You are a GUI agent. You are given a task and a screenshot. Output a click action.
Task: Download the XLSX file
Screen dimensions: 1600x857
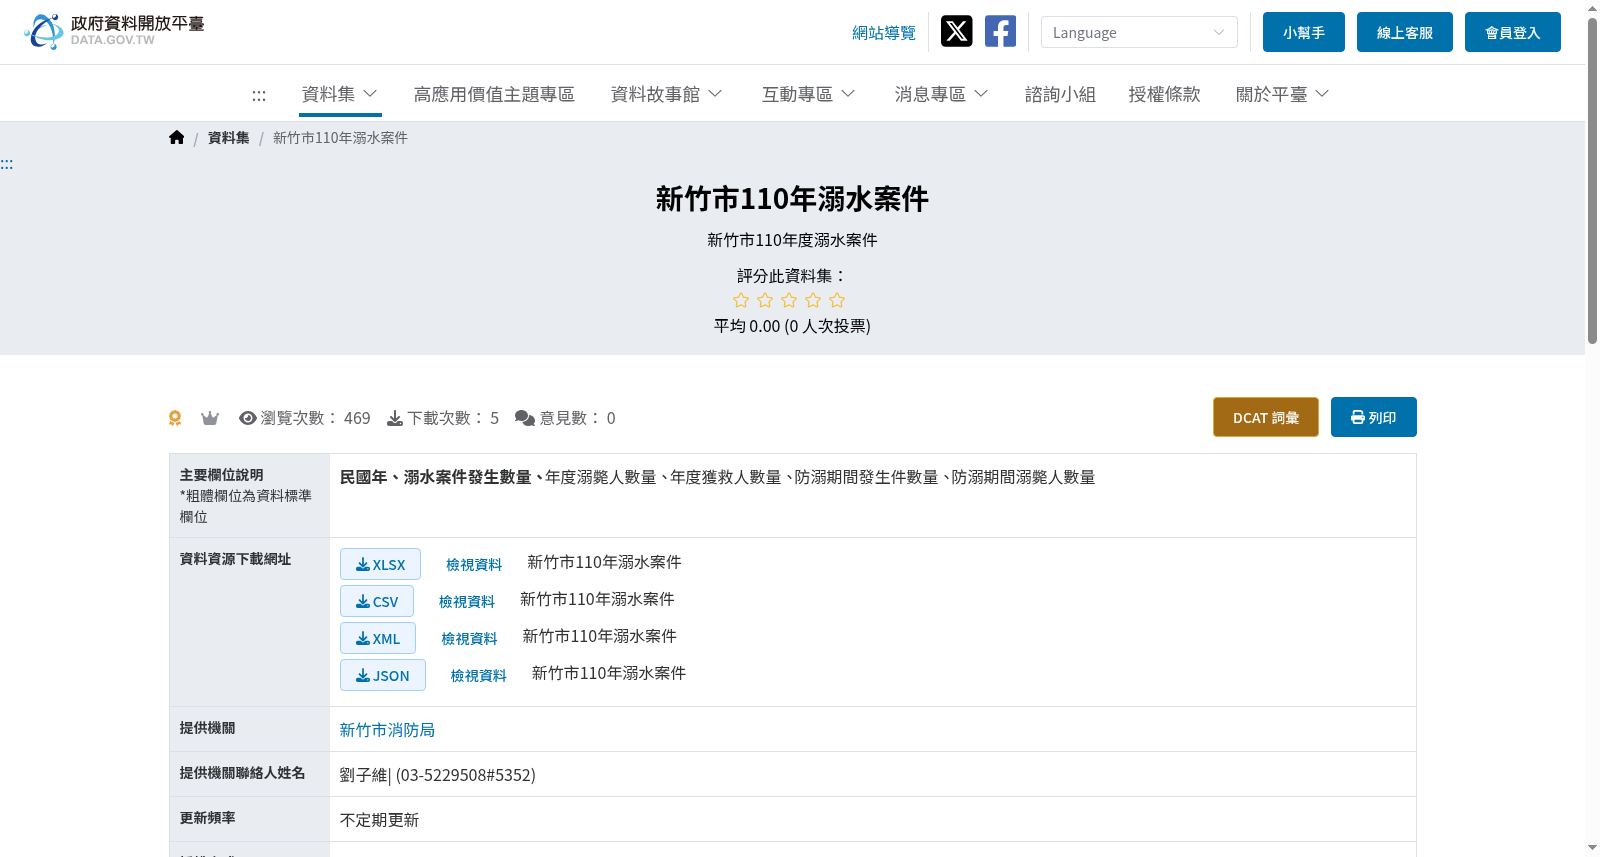click(x=380, y=564)
